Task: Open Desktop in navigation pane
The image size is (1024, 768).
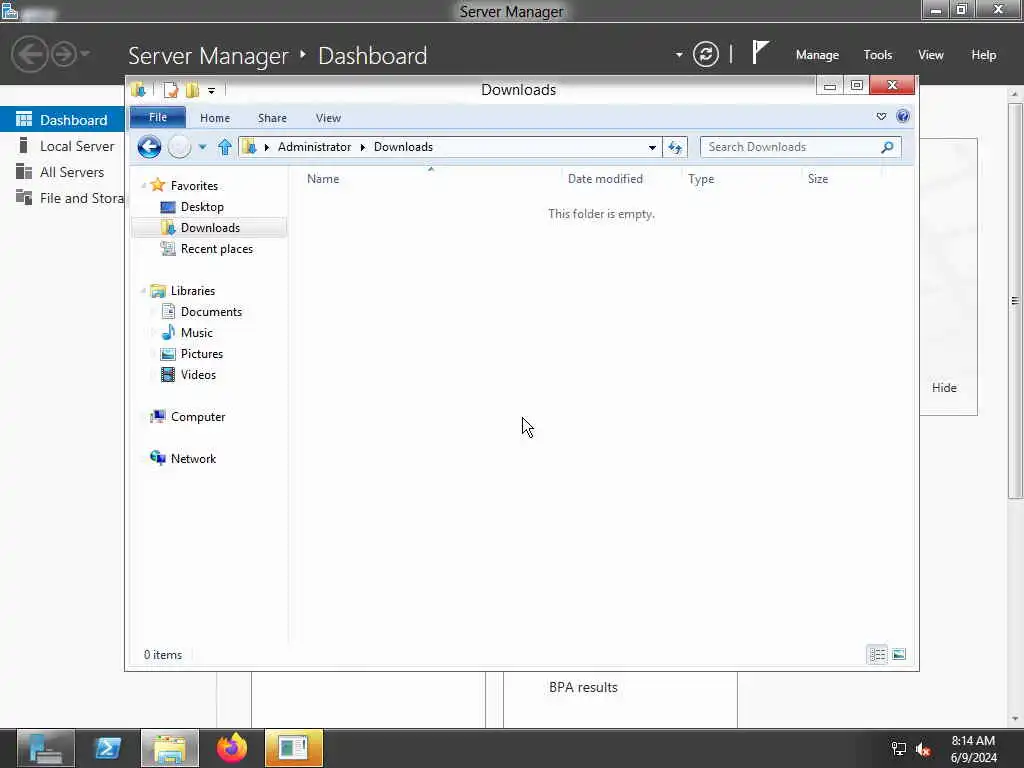Action: [202, 207]
